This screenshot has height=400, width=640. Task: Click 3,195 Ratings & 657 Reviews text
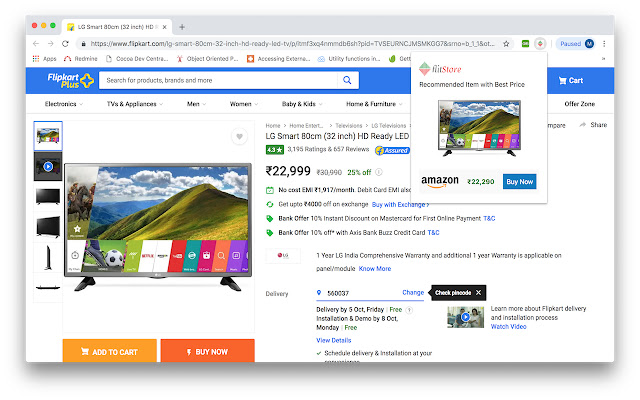coord(328,149)
